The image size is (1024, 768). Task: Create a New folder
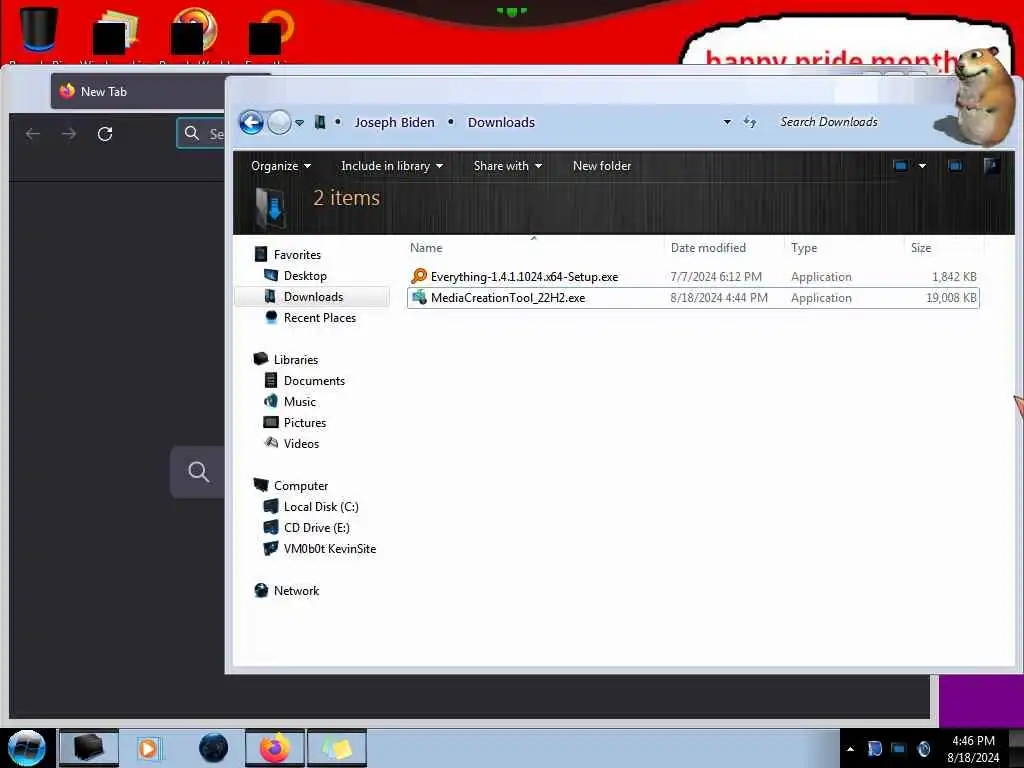click(601, 166)
